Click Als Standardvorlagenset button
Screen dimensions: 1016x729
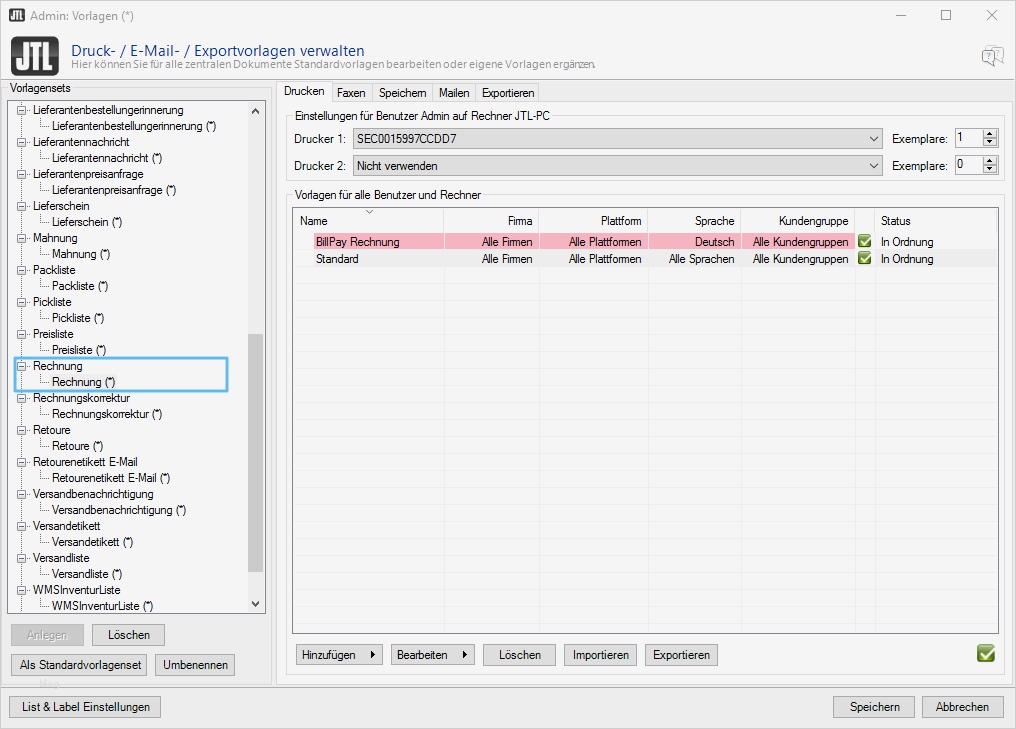80,665
